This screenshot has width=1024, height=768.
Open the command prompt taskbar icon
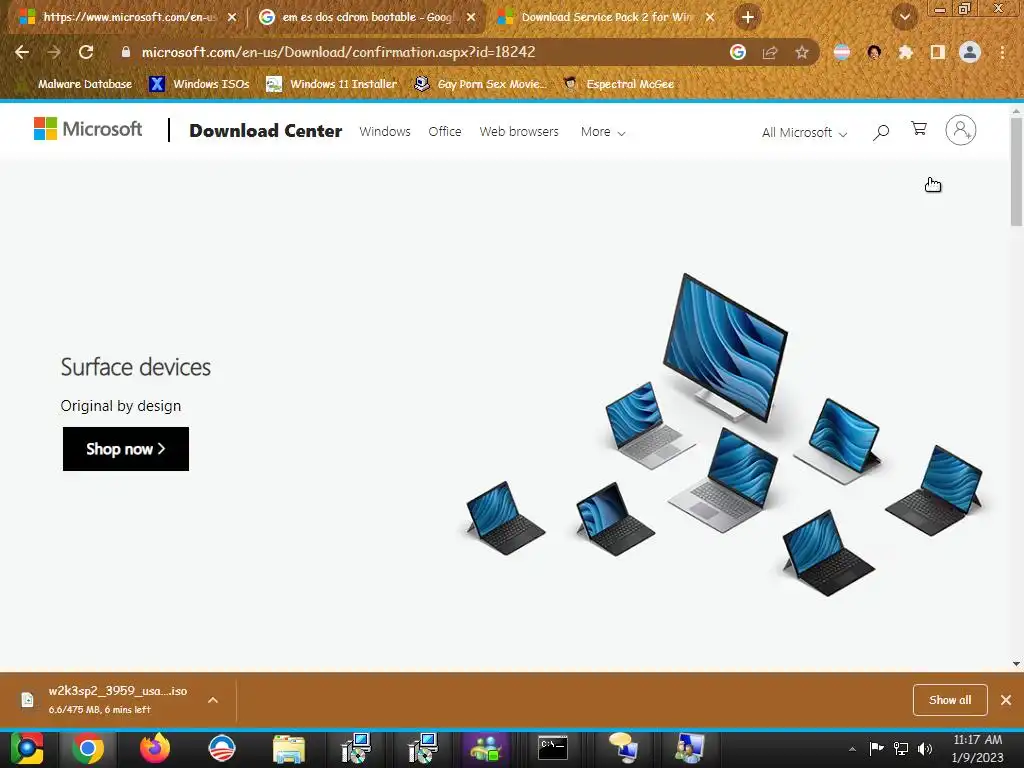pyautogui.click(x=553, y=748)
